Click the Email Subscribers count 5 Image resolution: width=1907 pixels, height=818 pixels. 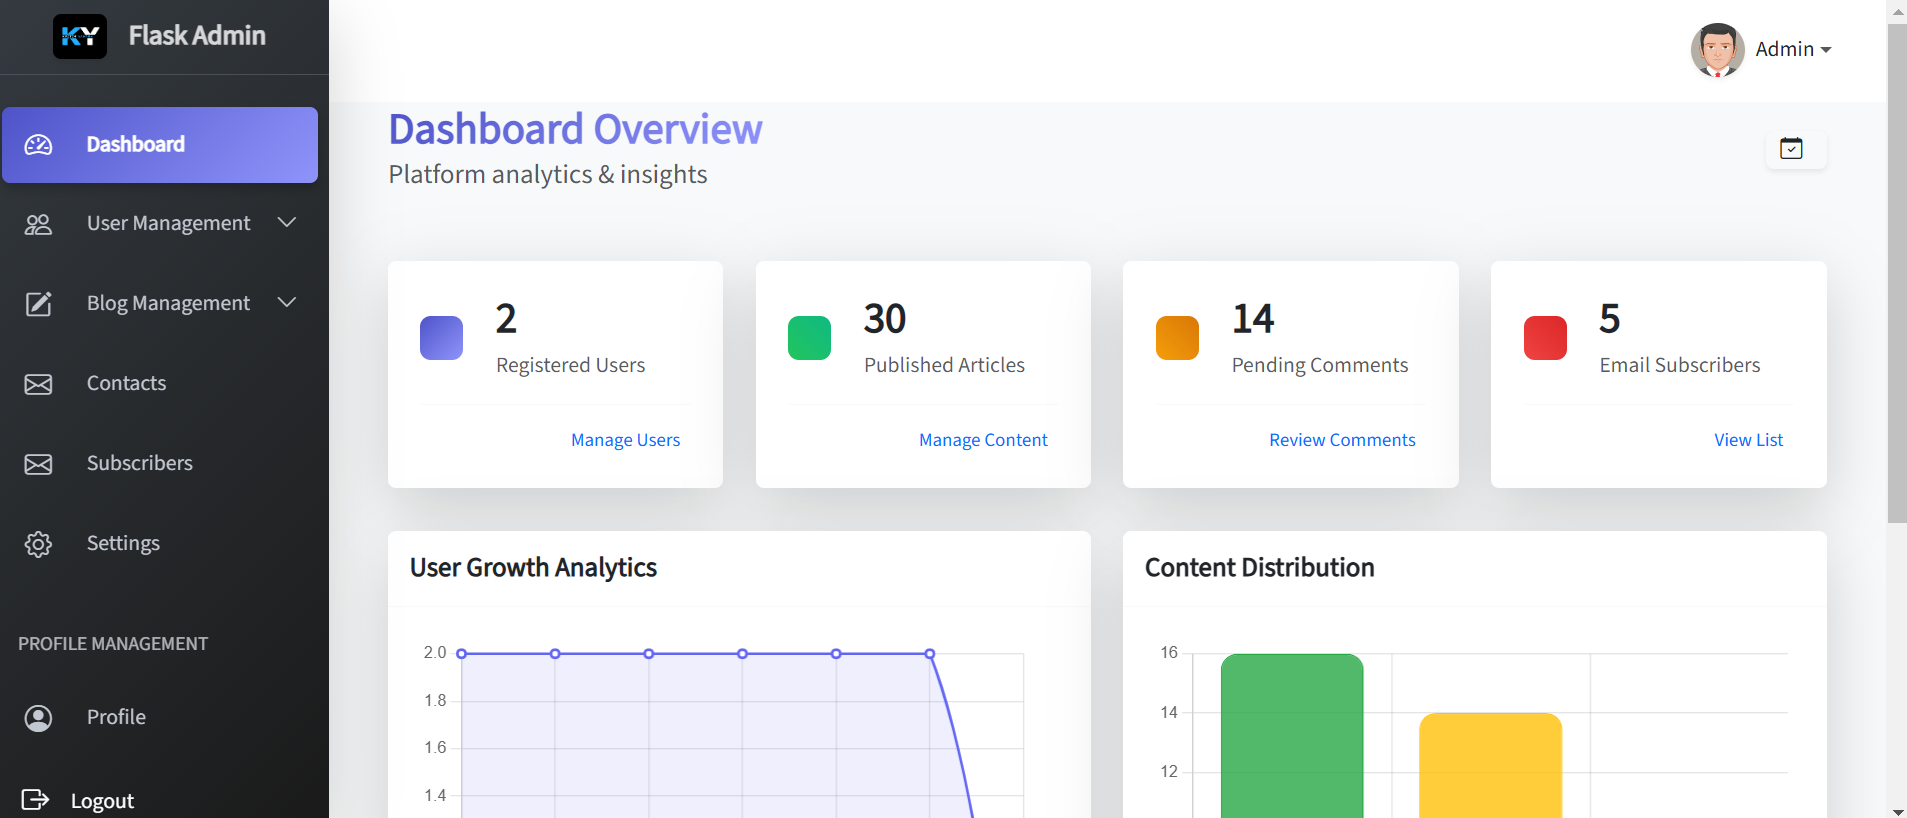coord(1609,319)
